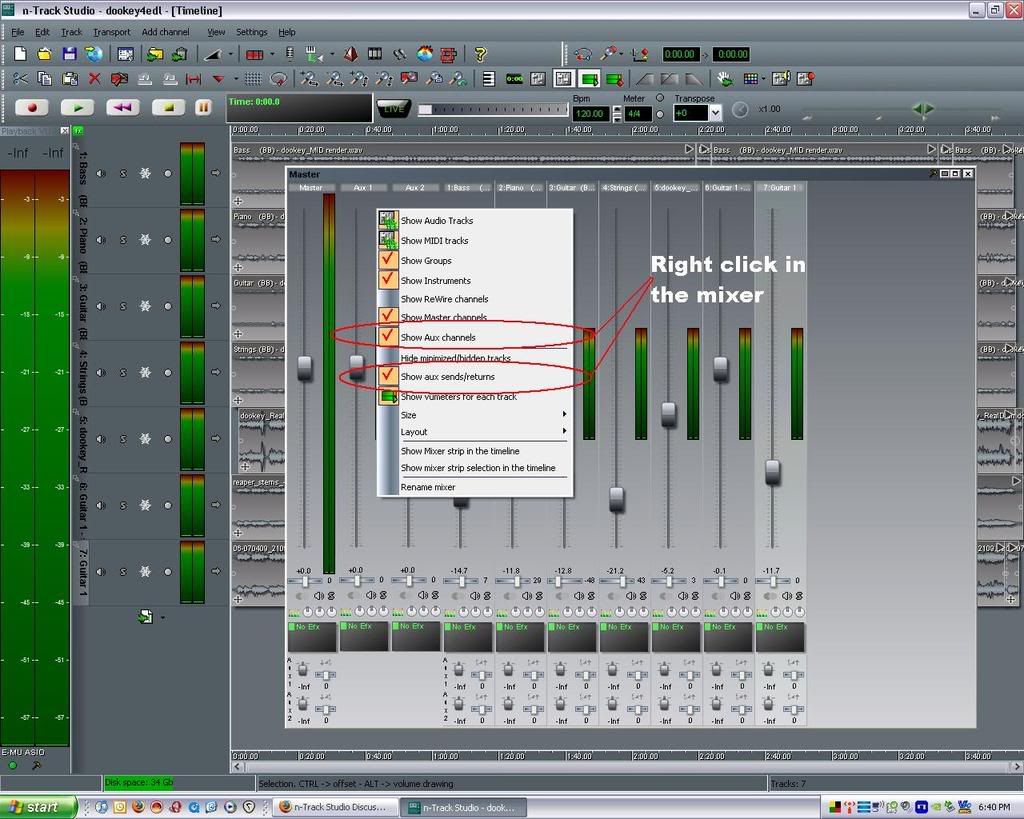The image size is (1024, 819).
Task: Delete the selection with the red X icon
Action: click(95, 79)
